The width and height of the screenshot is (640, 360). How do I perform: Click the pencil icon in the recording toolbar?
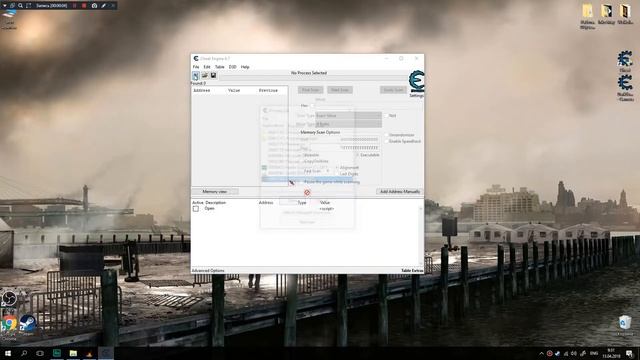[x=104, y=6]
